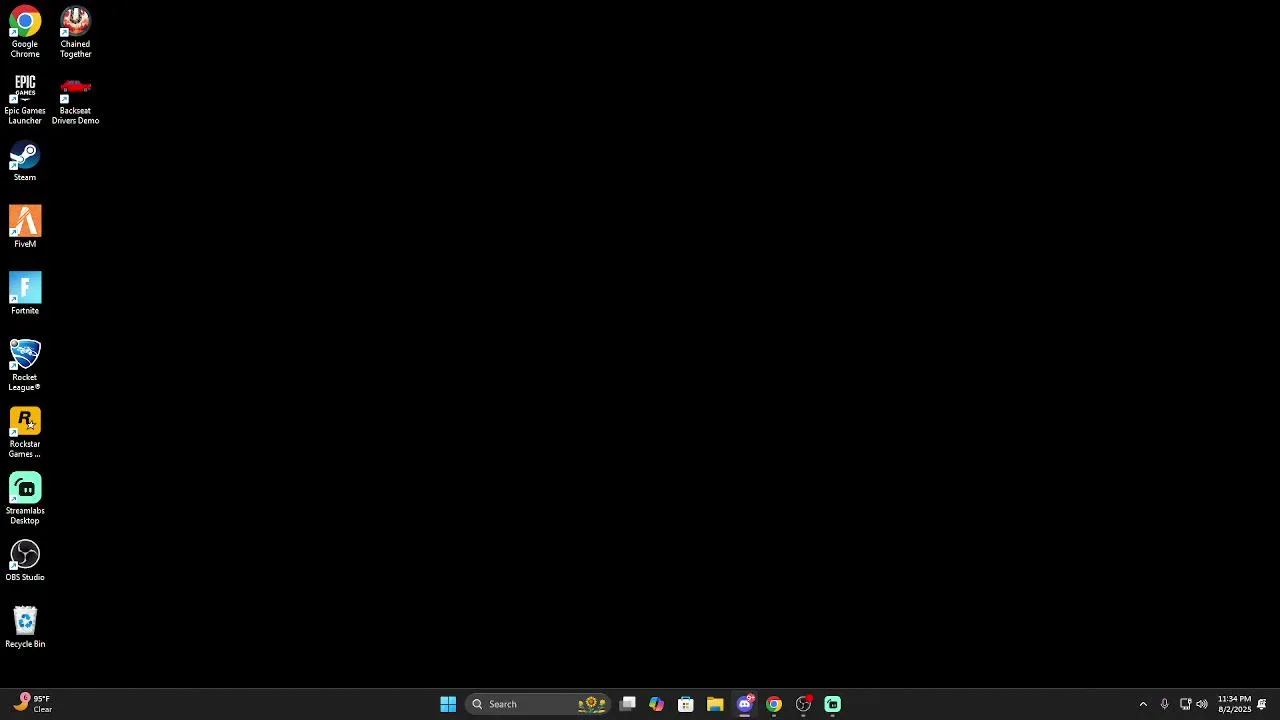
Task: Click the taskbar Search box
Action: point(540,704)
